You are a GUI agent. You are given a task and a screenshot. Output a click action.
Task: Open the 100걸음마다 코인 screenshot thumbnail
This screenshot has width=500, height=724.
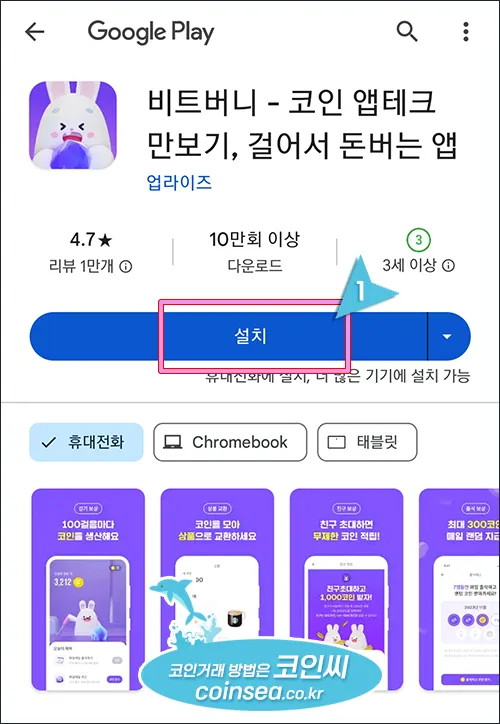pyautogui.click(x=88, y=590)
